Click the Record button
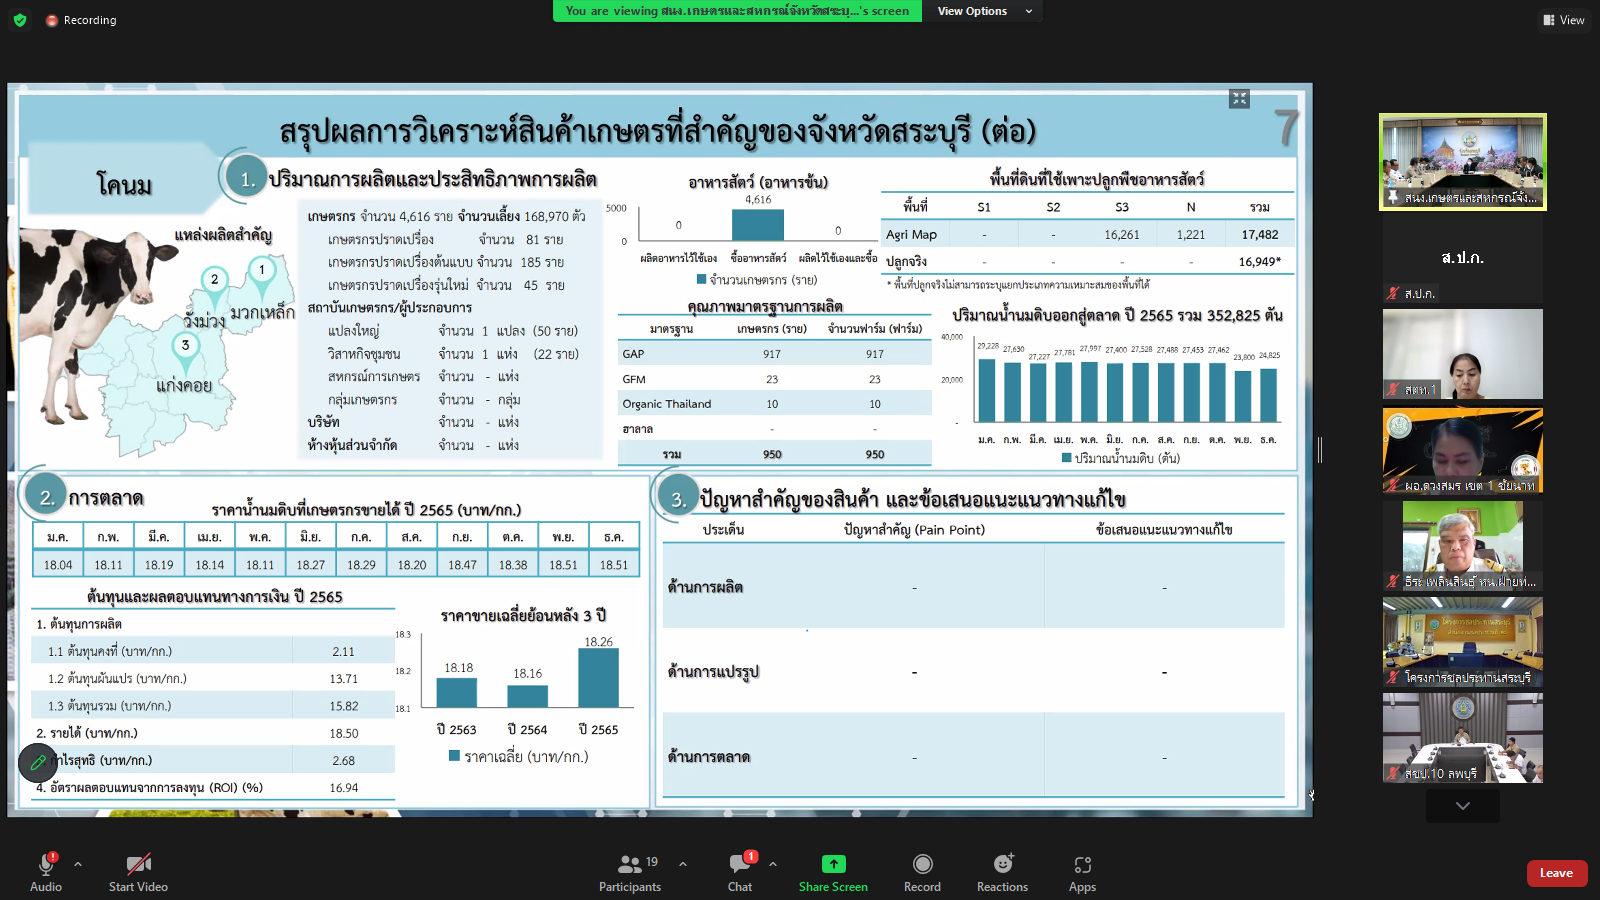1600x900 pixels. tap(922, 872)
